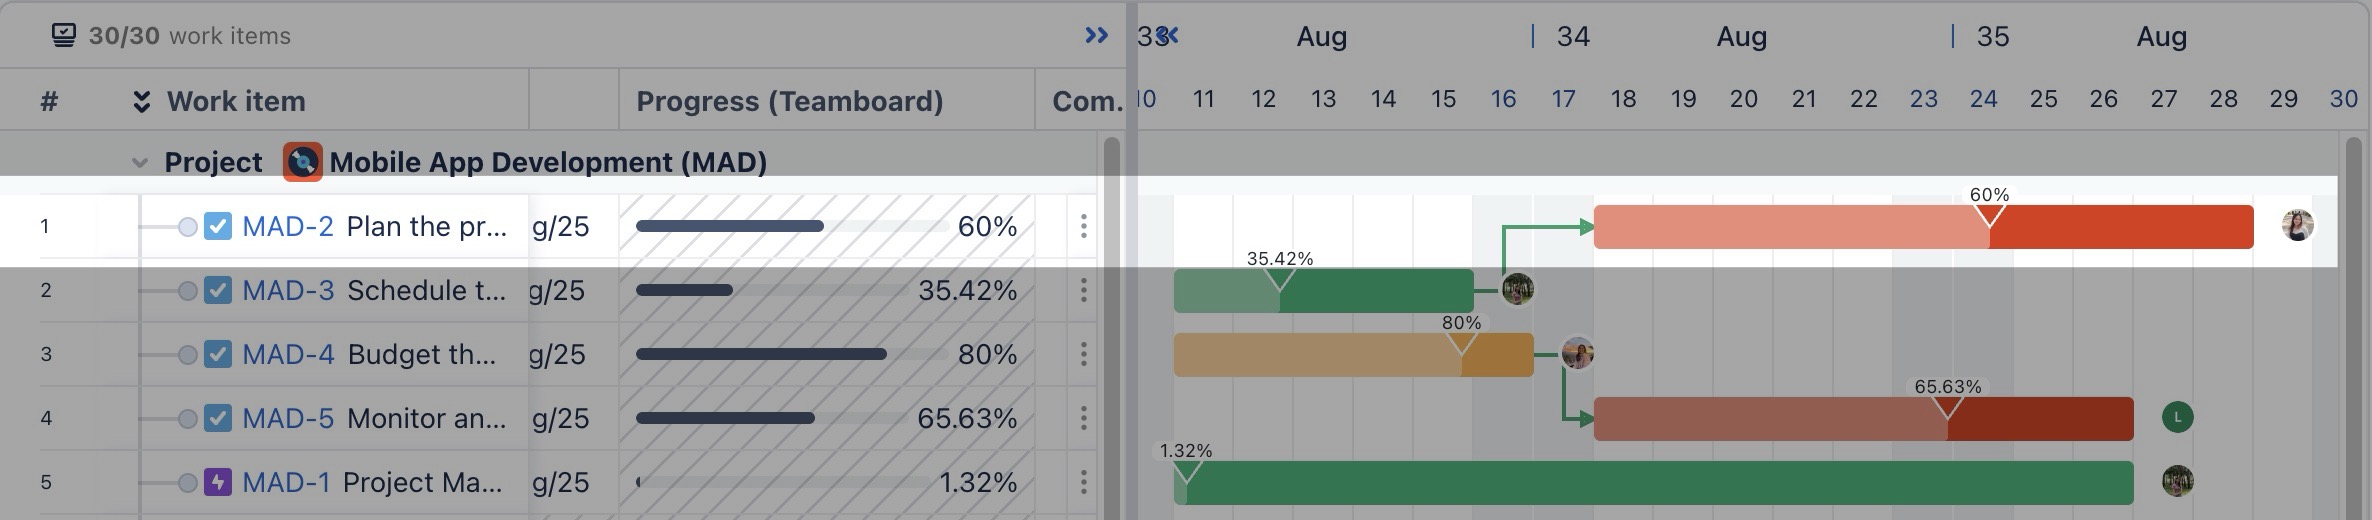Open three-dot menu for MAD-2 row
The width and height of the screenshot is (2372, 520).
(1083, 226)
